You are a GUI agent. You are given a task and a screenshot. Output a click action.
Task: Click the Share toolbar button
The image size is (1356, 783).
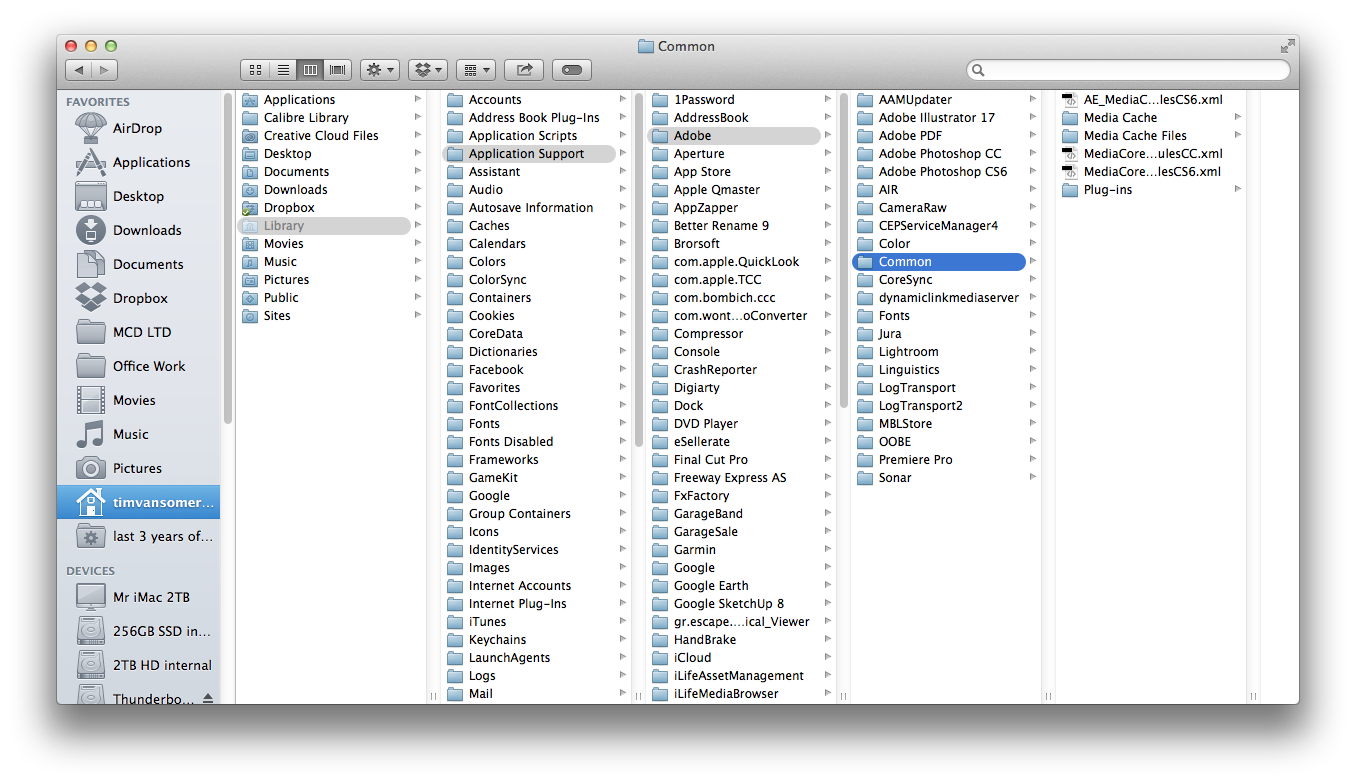point(524,70)
